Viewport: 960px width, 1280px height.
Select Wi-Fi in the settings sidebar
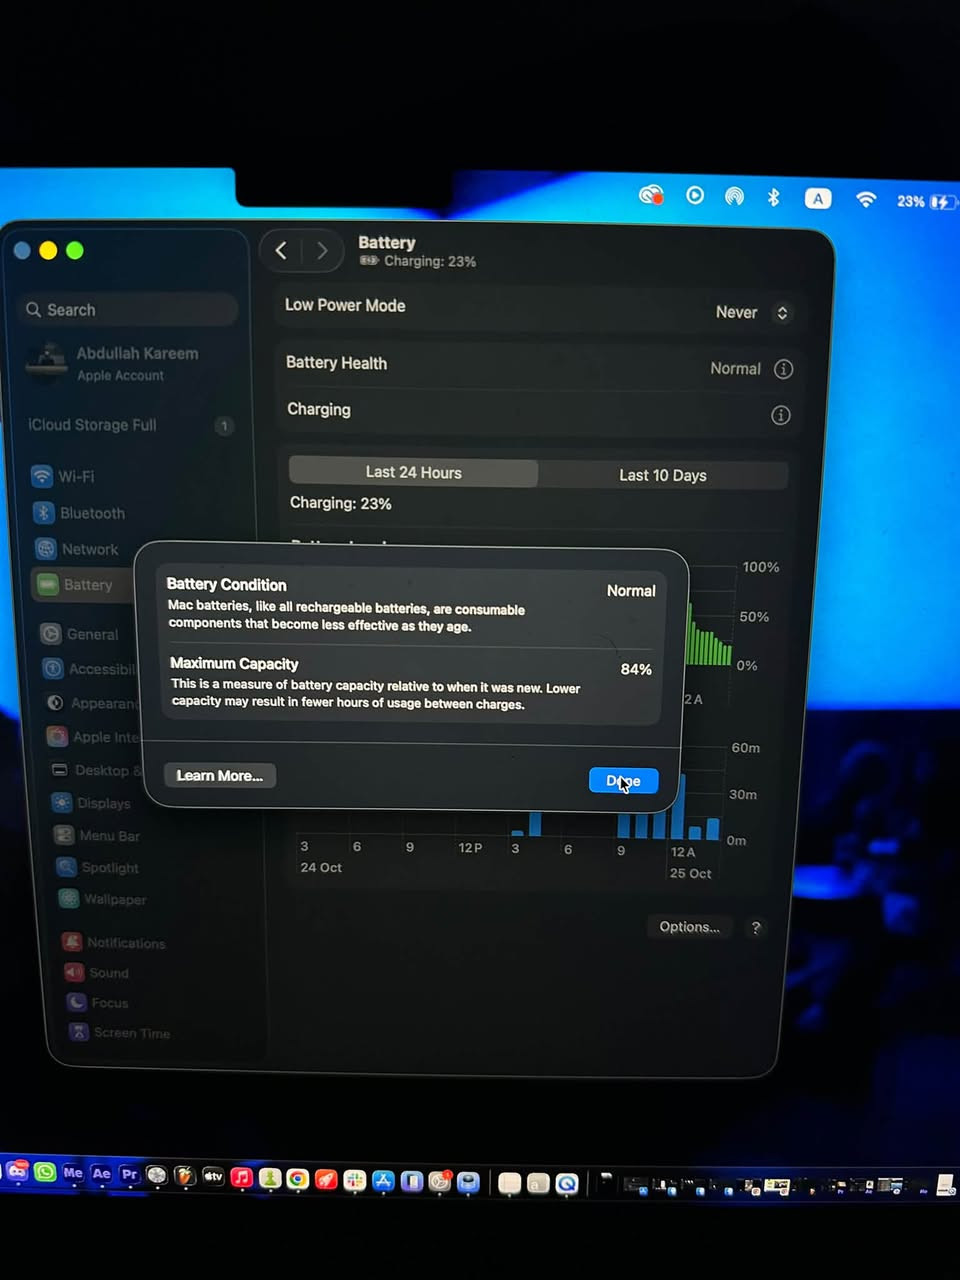[x=63, y=476]
